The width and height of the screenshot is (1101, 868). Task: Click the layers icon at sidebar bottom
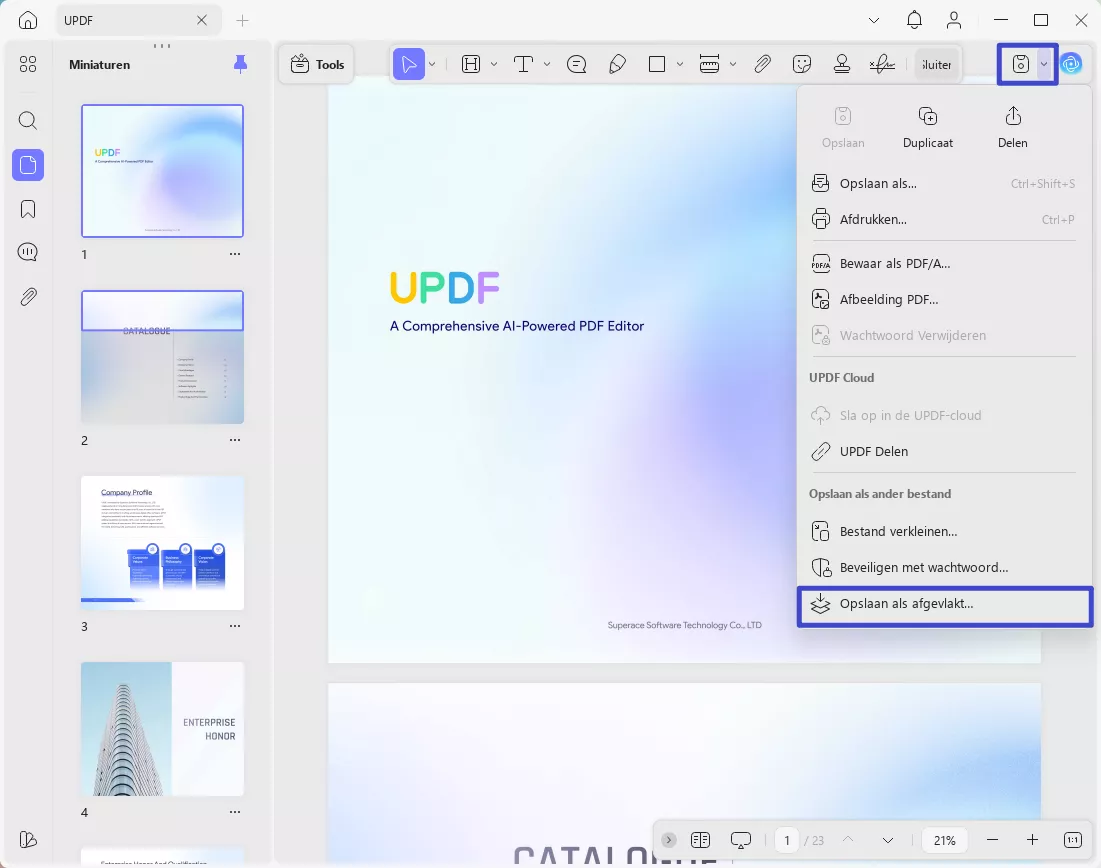pyautogui.click(x=28, y=839)
